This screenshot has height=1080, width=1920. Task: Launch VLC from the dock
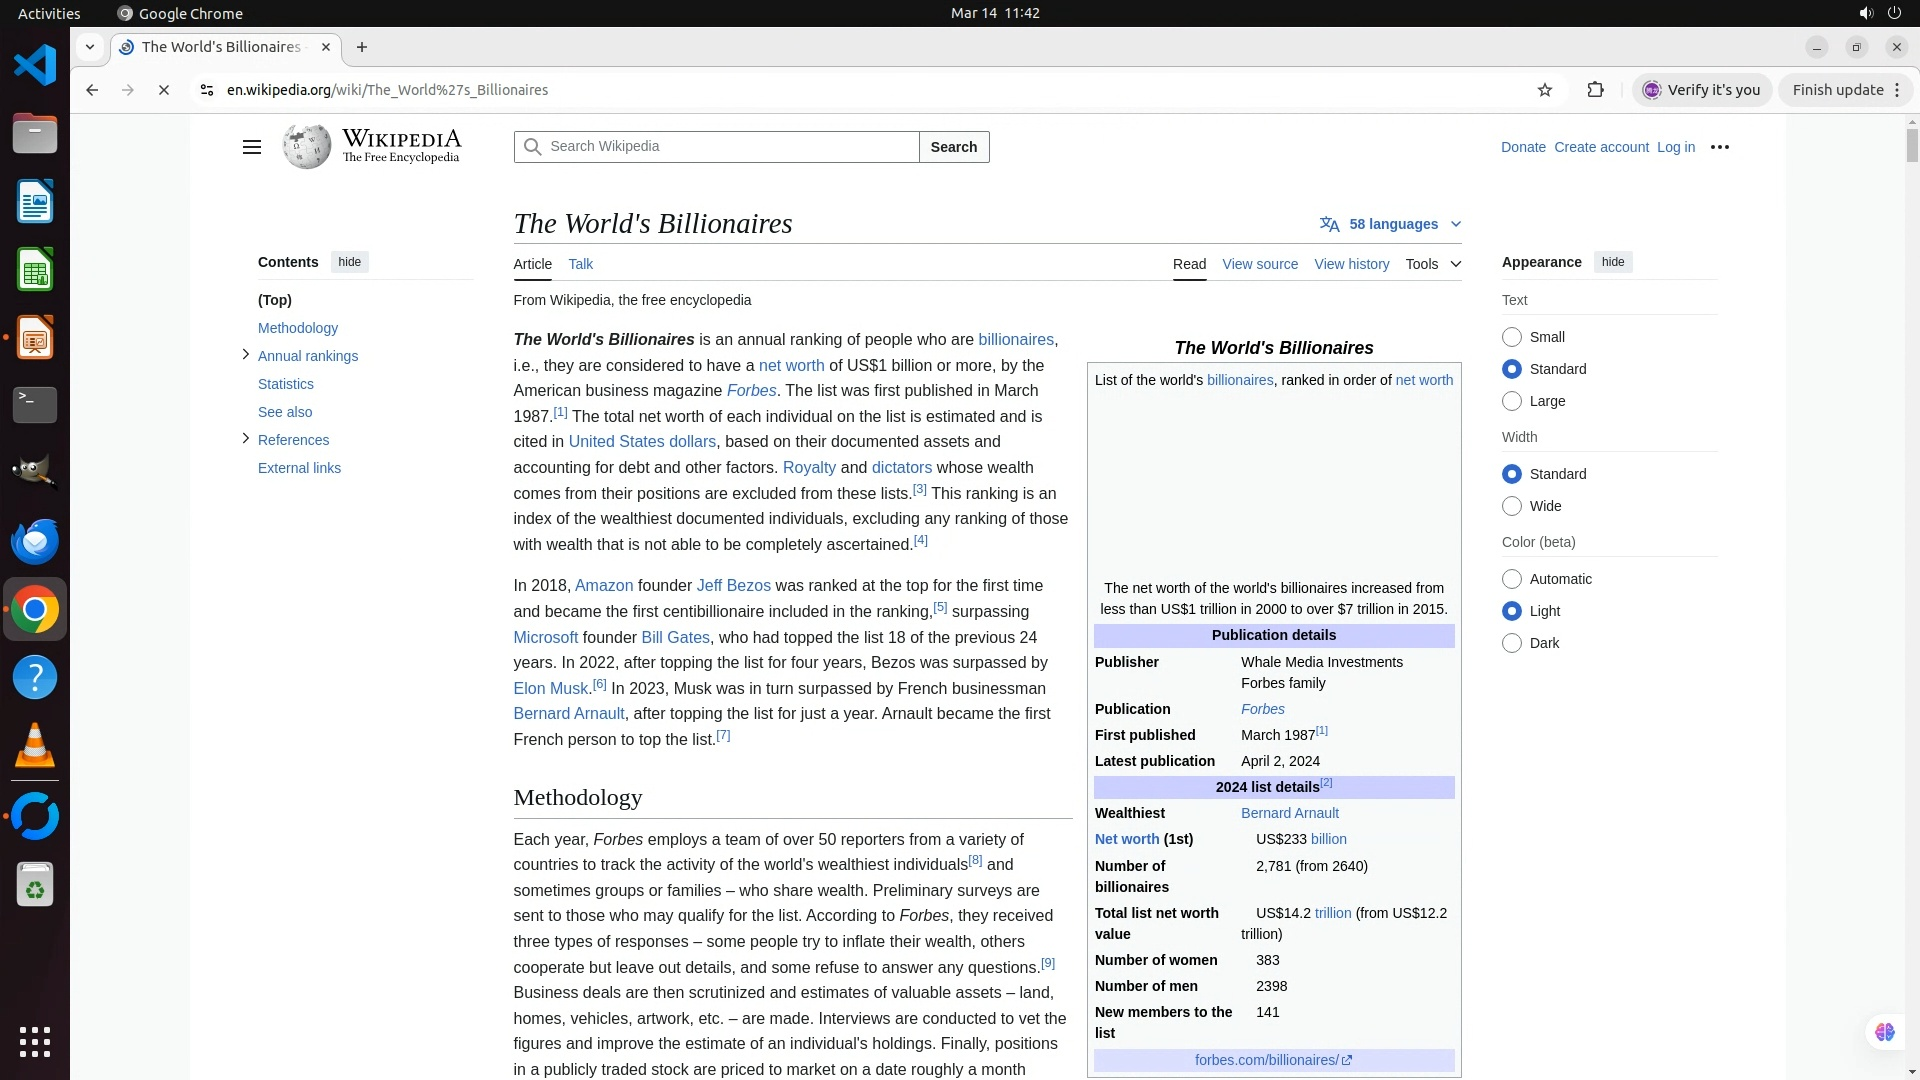[x=35, y=746]
